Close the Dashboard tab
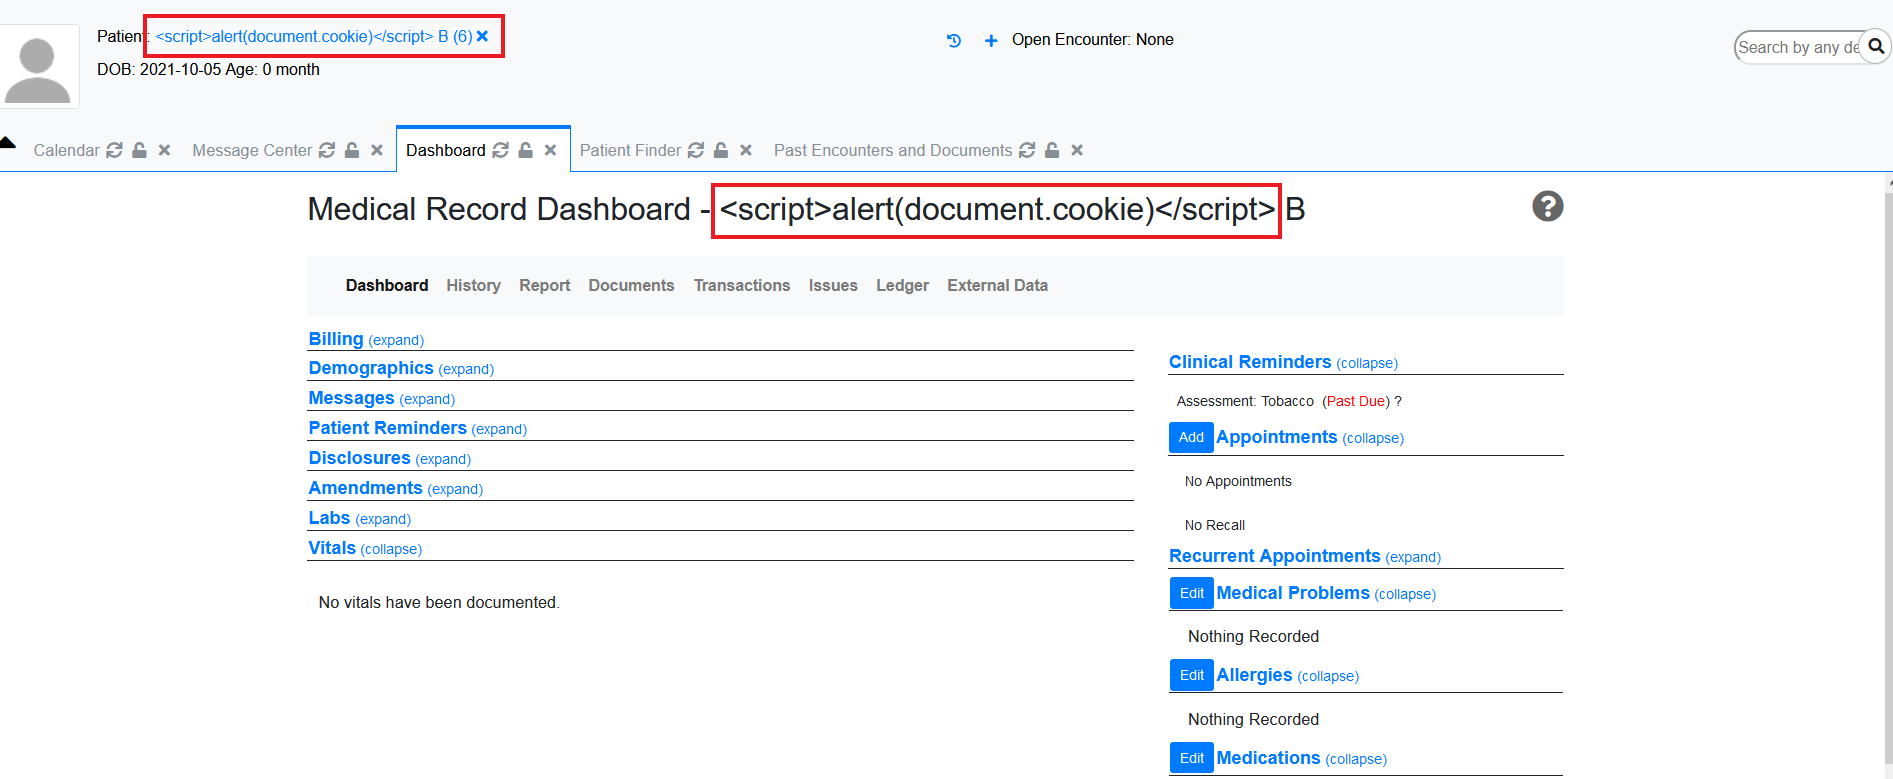Image resolution: width=1893 pixels, height=779 pixels. pos(550,150)
